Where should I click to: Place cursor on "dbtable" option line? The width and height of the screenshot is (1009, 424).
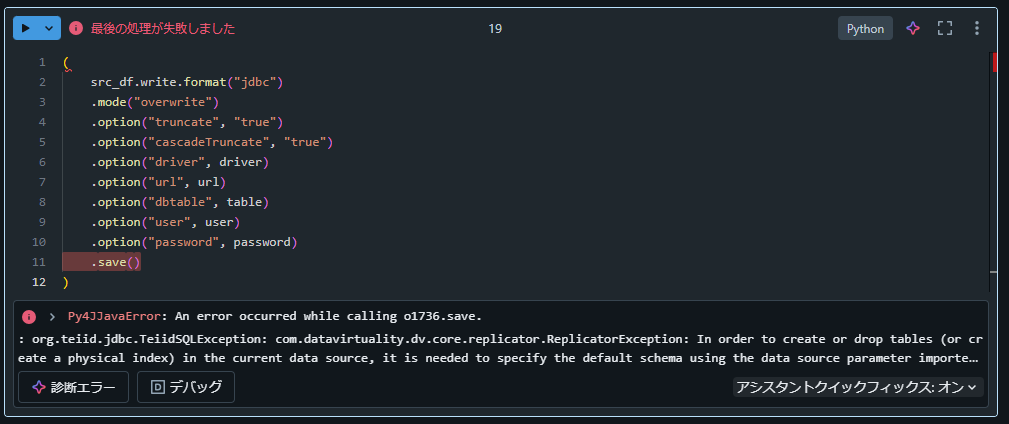[180, 202]
